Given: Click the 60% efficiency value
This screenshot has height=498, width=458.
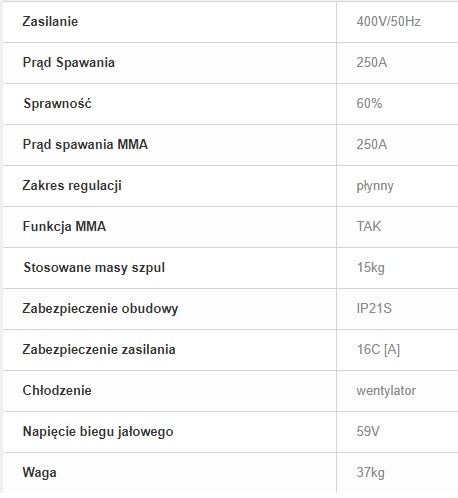Looking at the screenshot, I should click(369, 104).
